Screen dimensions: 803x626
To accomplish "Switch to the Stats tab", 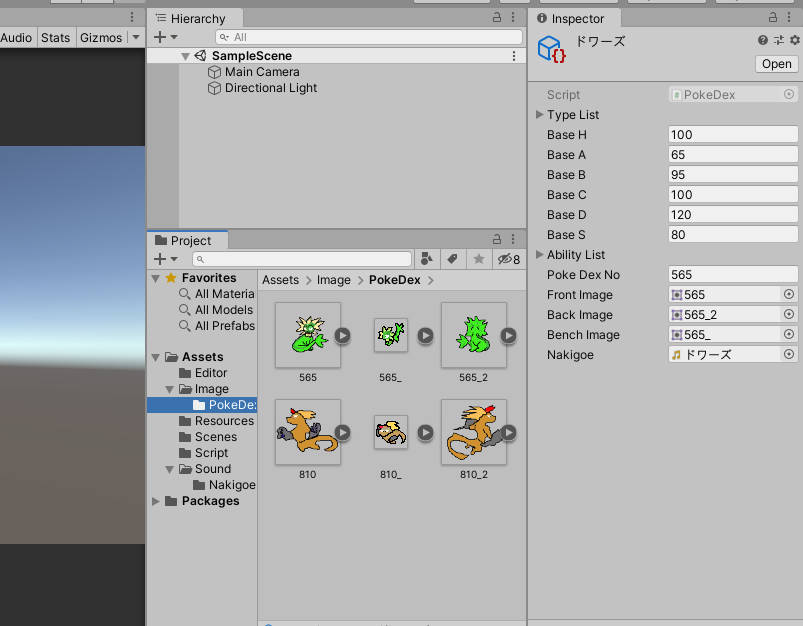I will [56, 37].
